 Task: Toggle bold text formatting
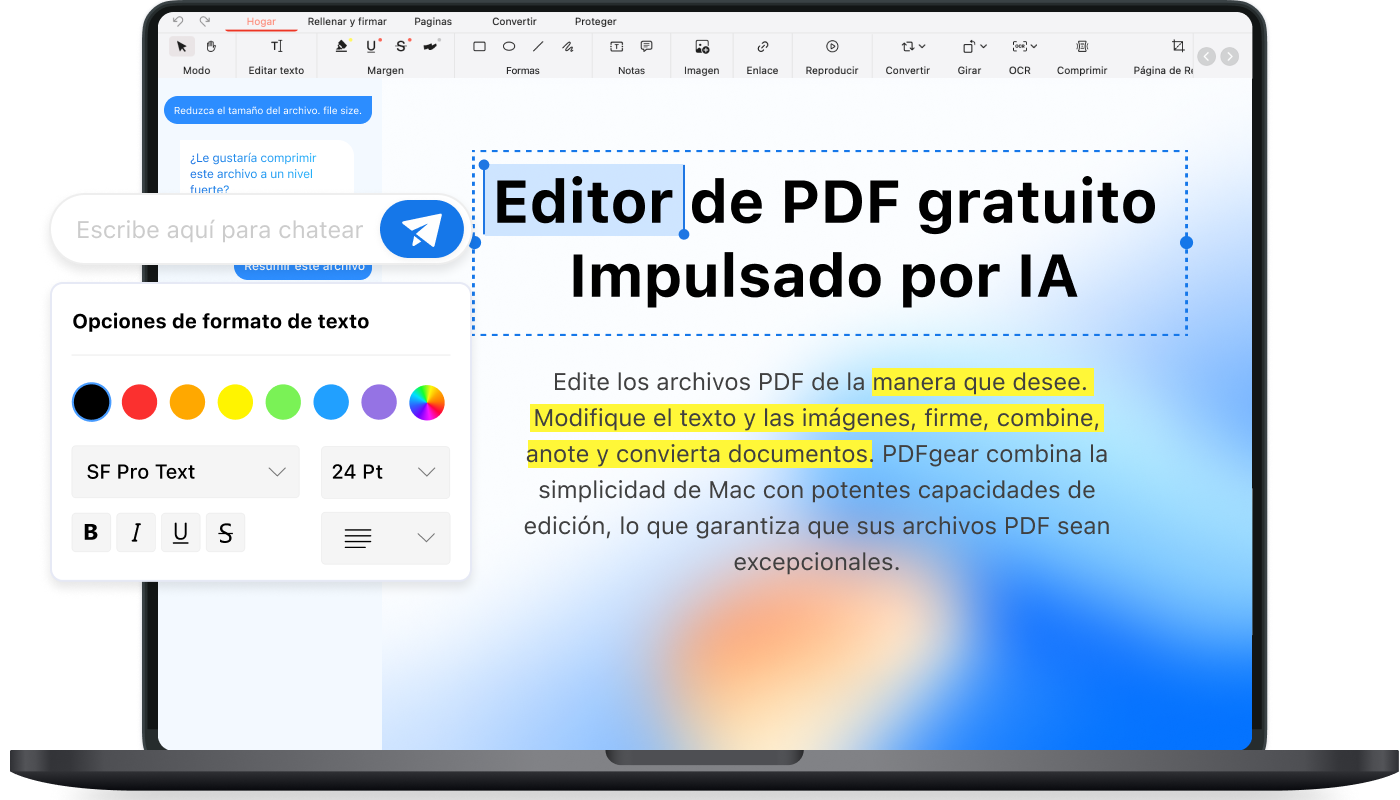coord(91,532)
